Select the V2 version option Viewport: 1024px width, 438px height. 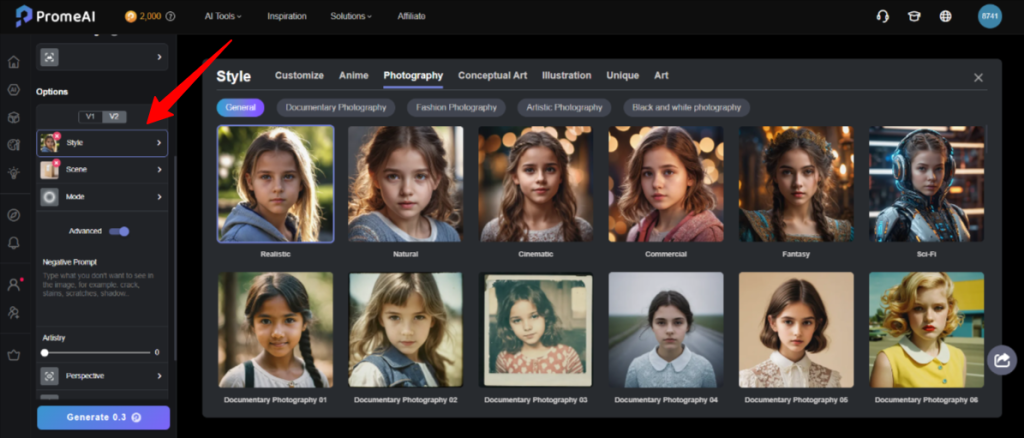click(114, 116)
